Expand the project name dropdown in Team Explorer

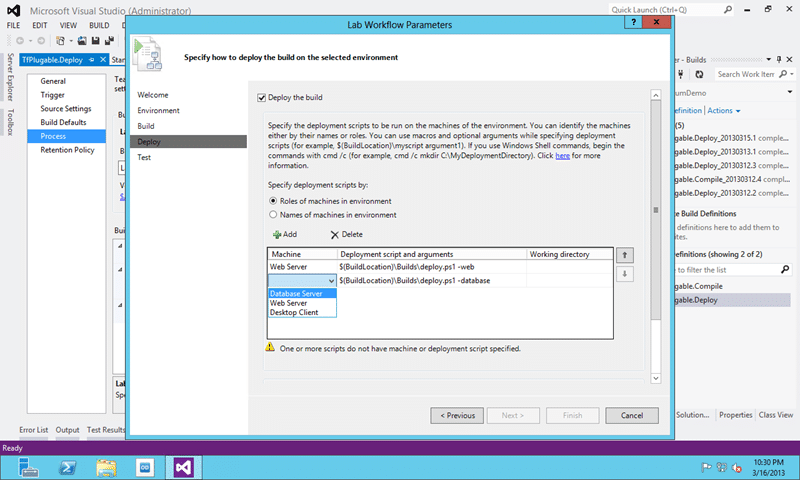coord(790,92)
